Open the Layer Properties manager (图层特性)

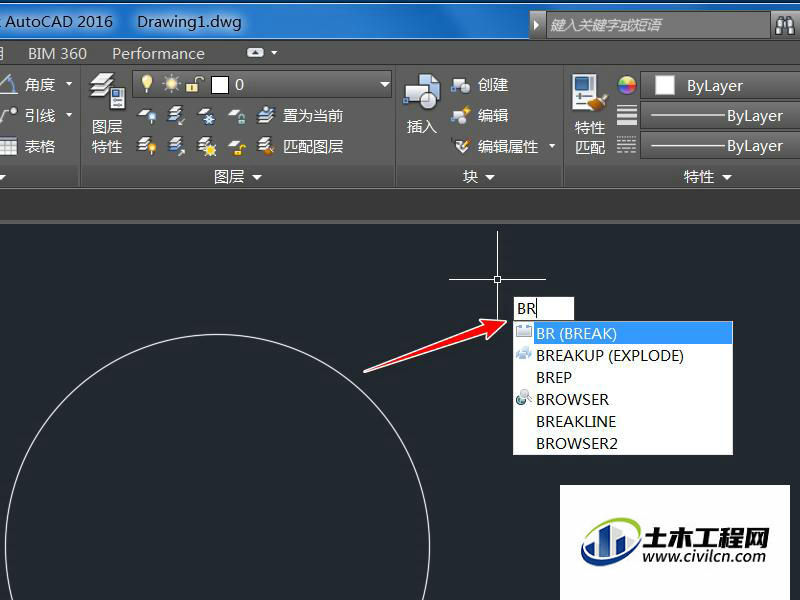107,113
